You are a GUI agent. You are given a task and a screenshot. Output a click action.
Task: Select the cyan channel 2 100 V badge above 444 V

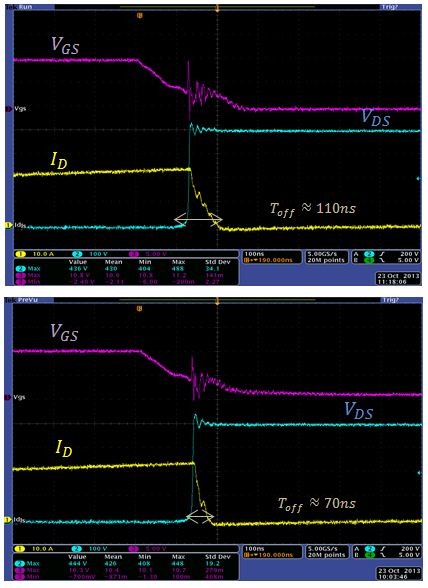point(91,549)
